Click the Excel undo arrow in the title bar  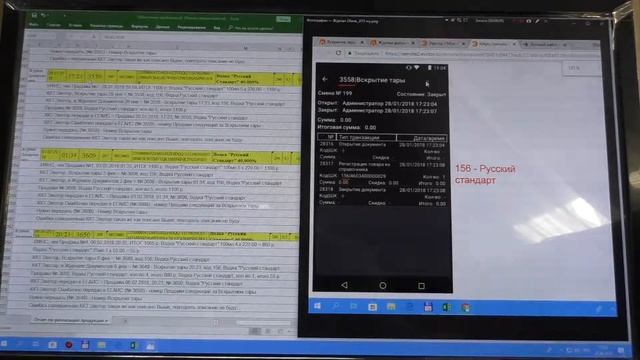pyautogui.click(x=44, y=16)
